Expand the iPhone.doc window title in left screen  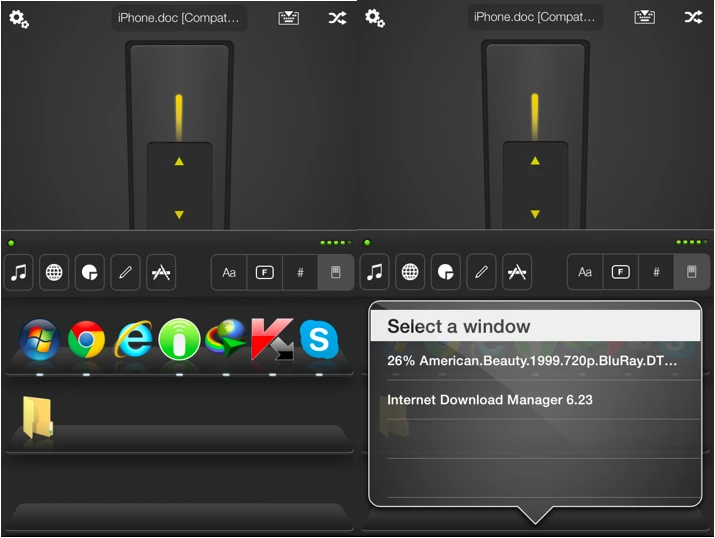(179, 18)
